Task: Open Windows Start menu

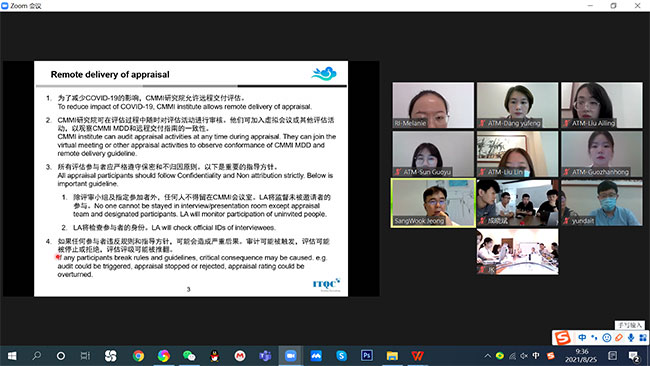Action: 12,356
